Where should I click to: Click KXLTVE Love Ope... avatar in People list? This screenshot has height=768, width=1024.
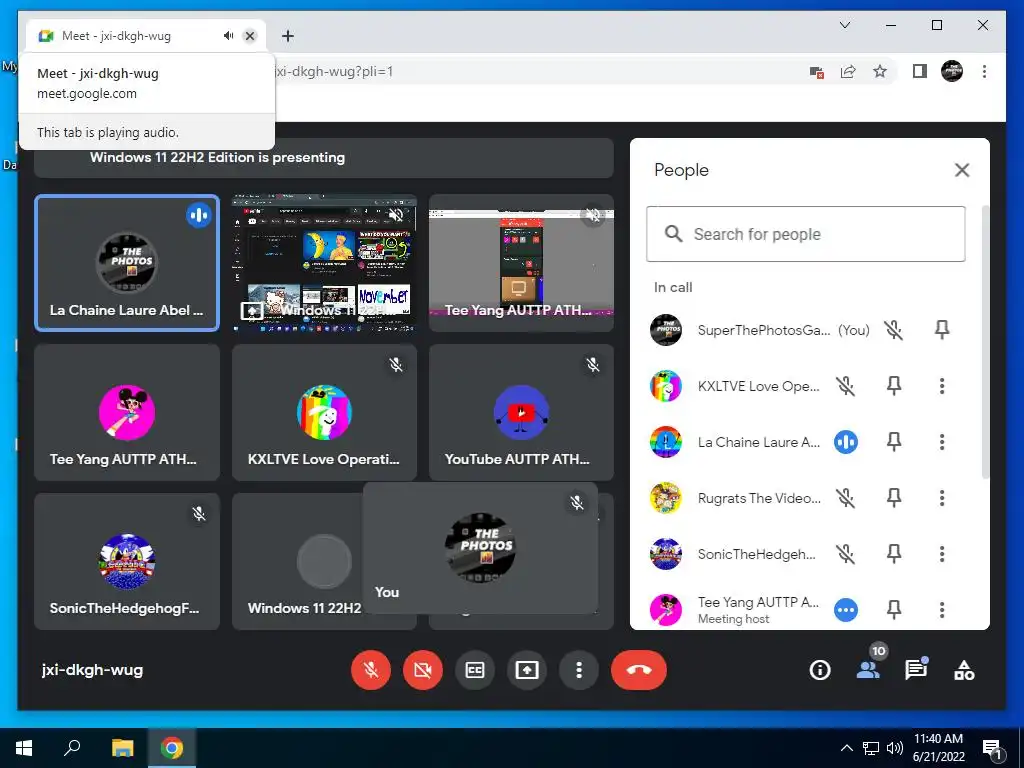coord(665,386)
